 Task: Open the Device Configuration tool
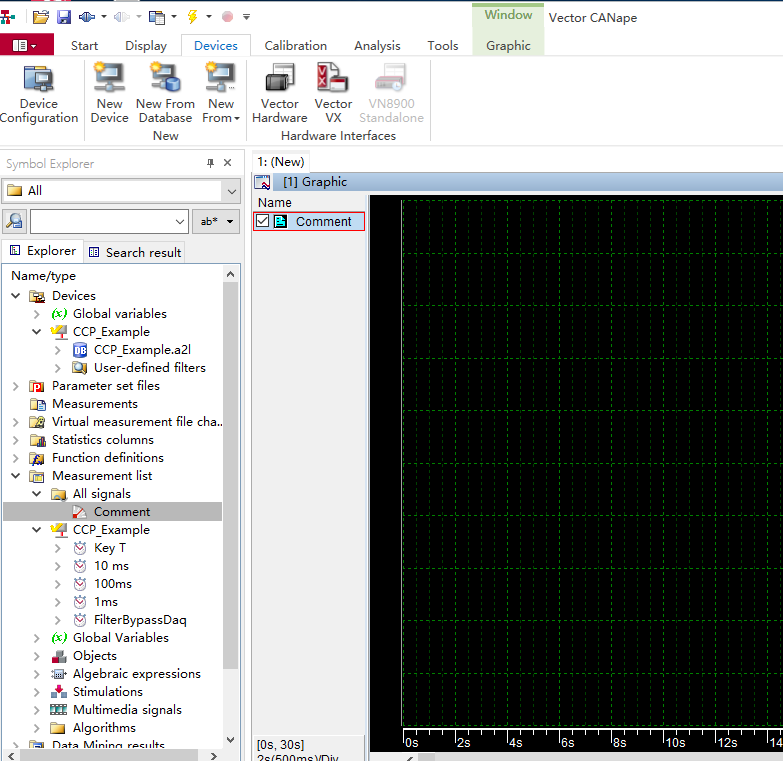coord(38,94)
